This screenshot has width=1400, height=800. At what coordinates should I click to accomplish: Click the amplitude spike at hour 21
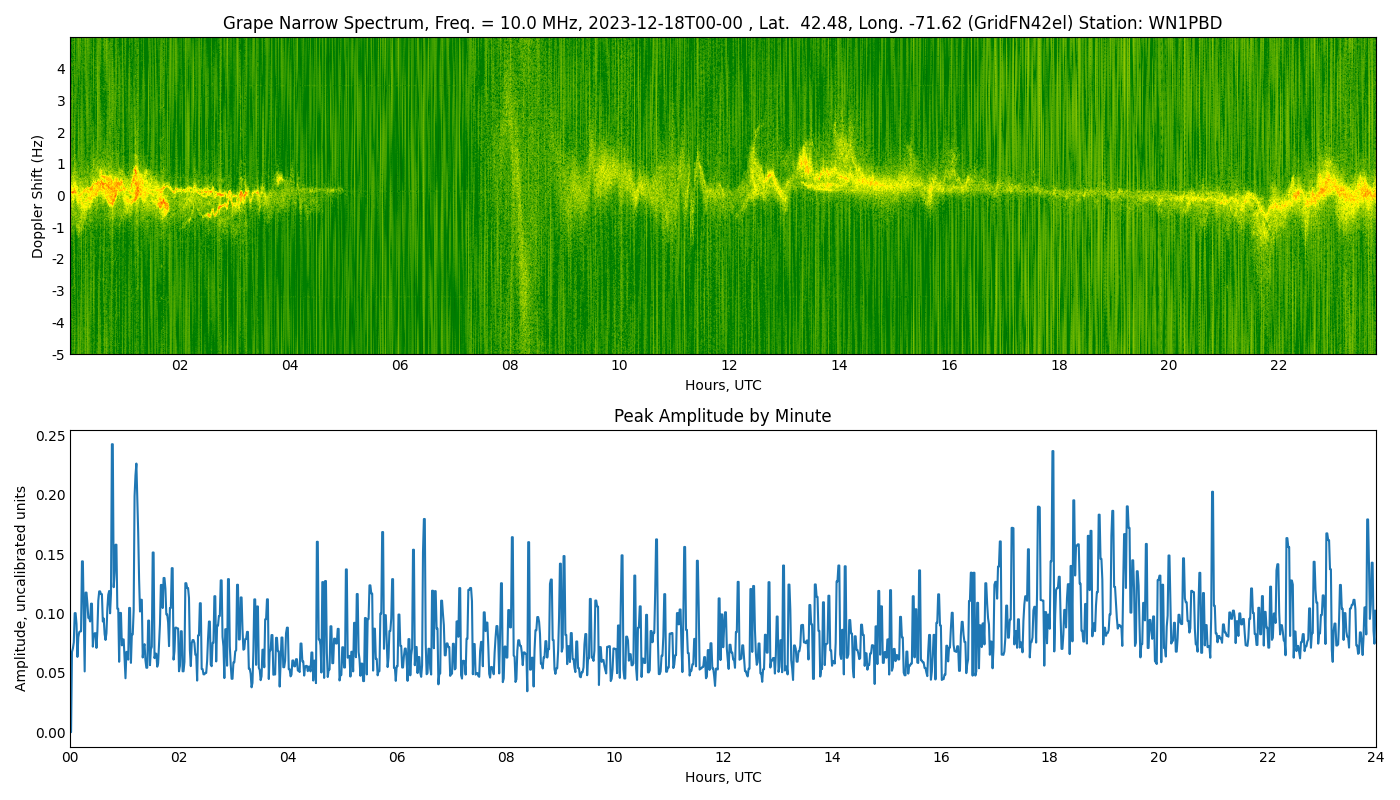(1212, 493)
